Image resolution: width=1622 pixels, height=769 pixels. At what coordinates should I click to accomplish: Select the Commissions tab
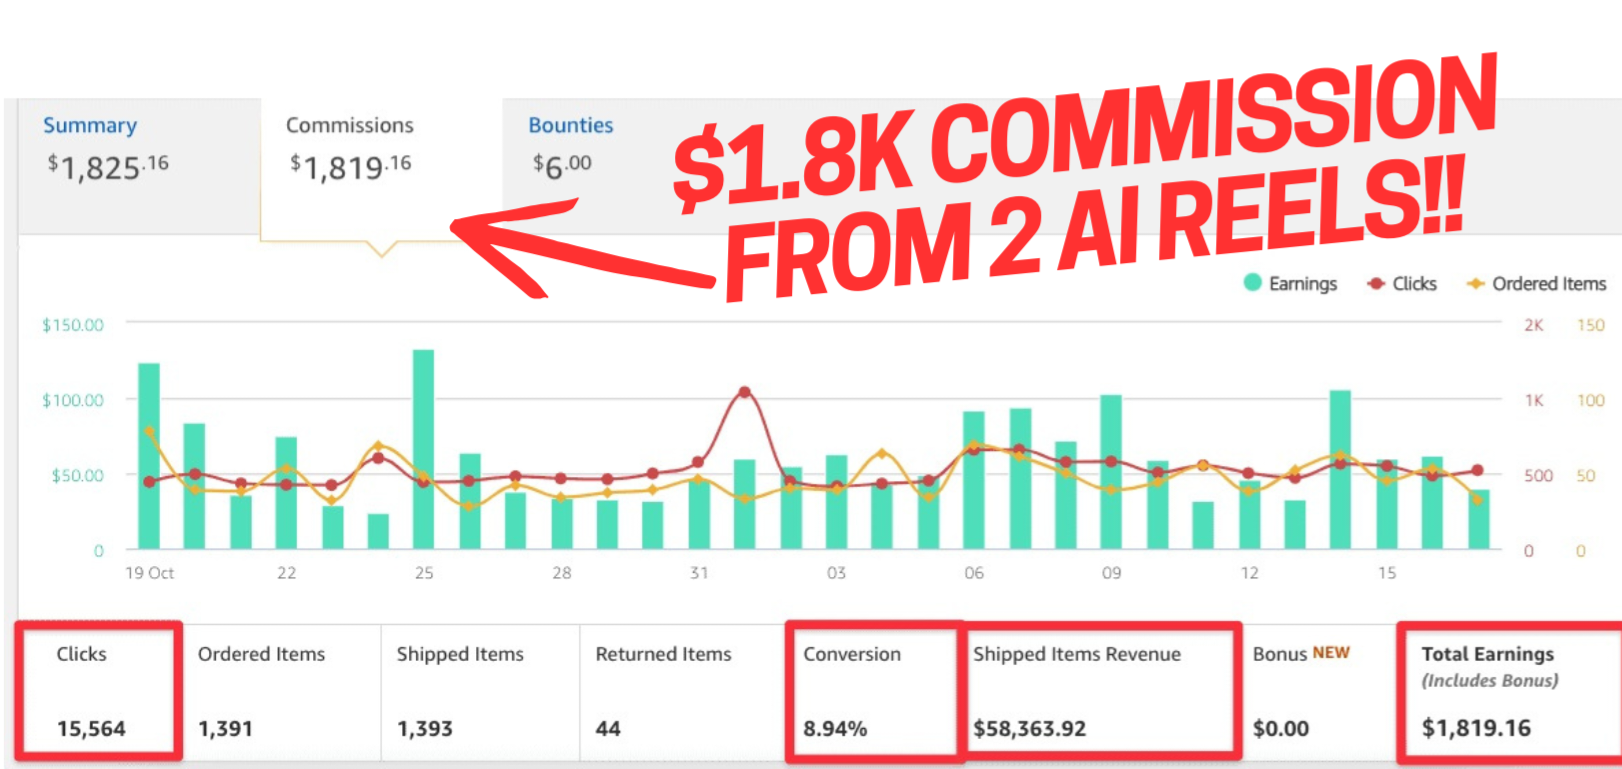point(349,126)
